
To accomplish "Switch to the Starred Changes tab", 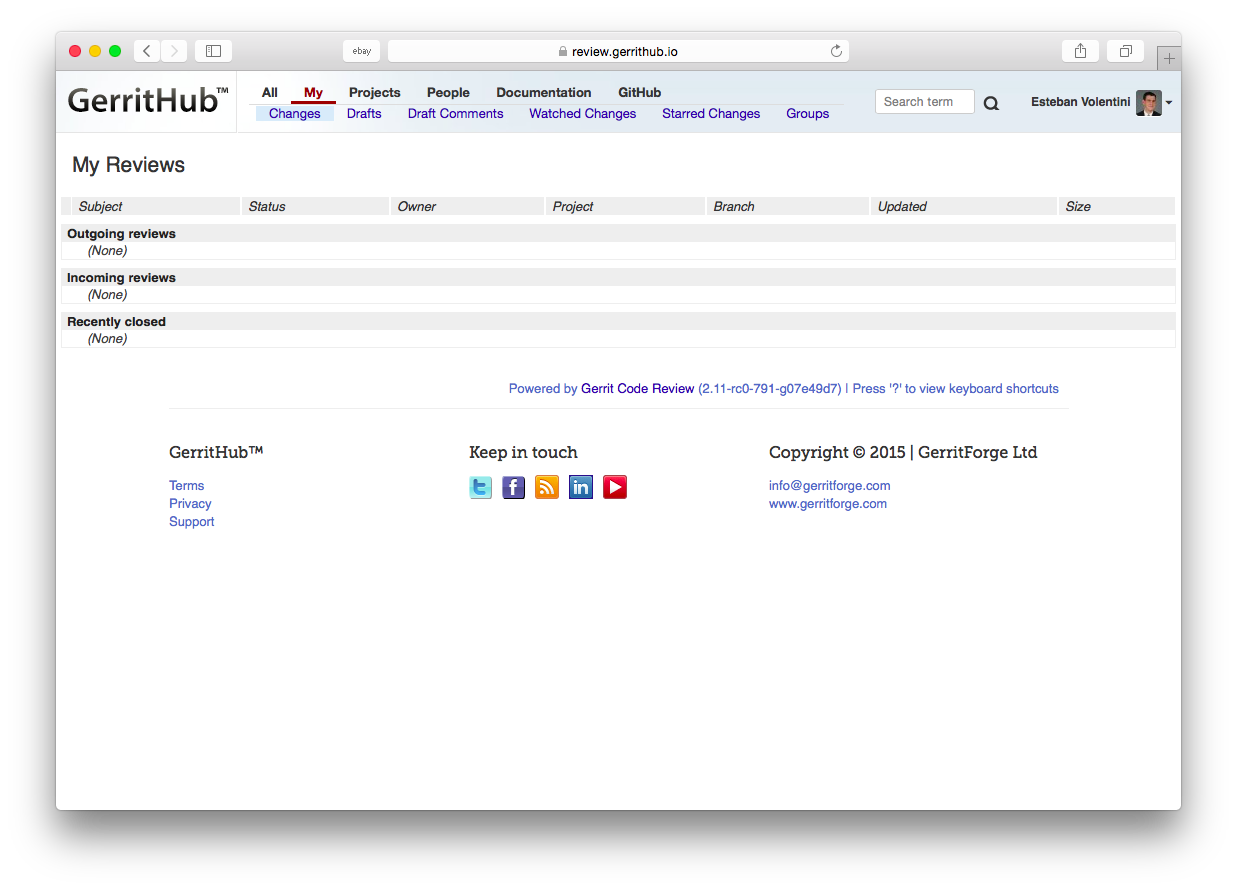I will point(711,114).
